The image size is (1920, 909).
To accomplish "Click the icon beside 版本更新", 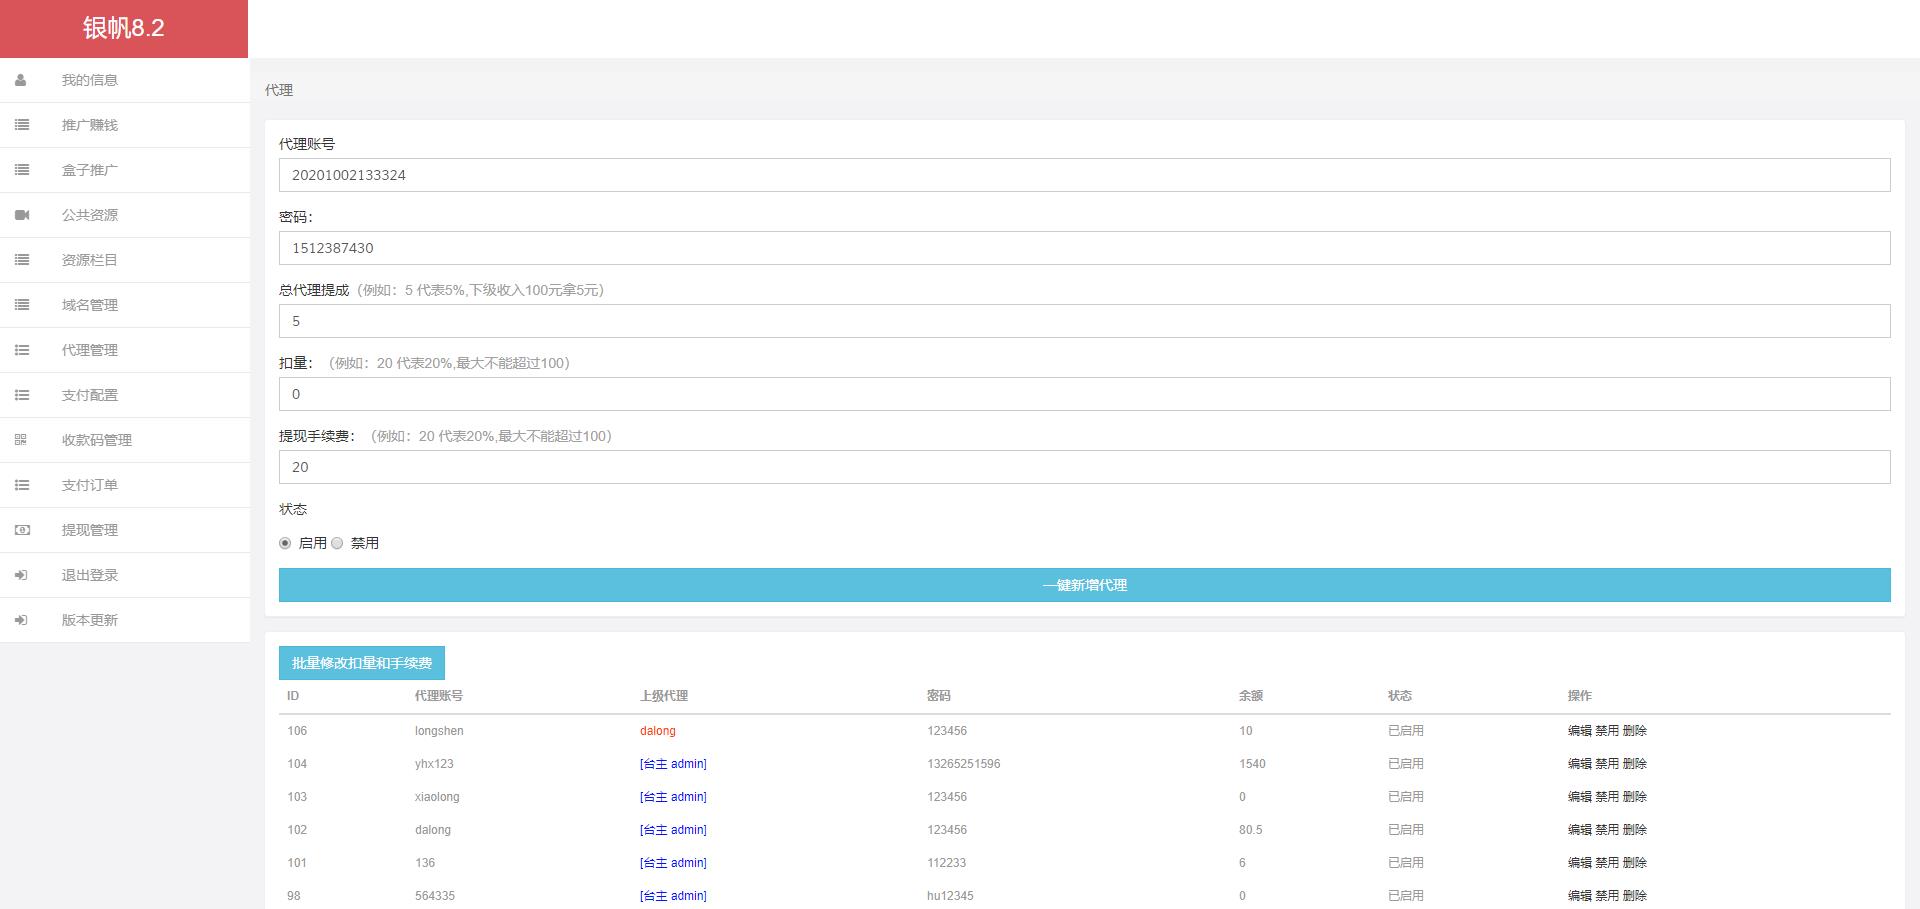I will [x=21, y=620].
